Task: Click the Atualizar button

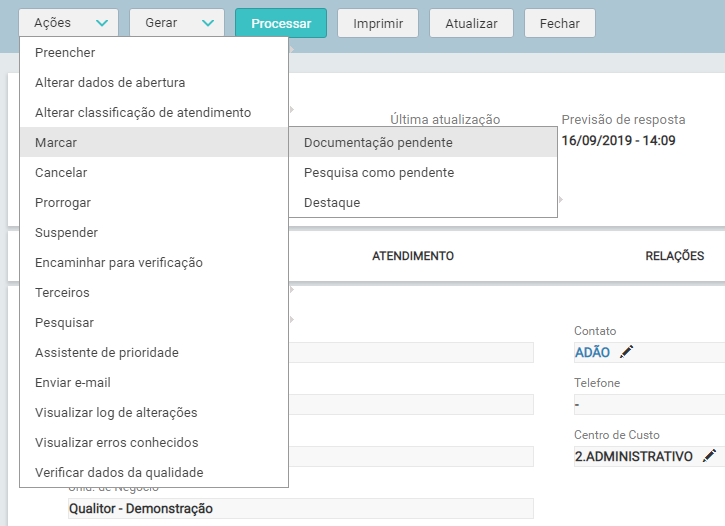Action: (471, 23)
